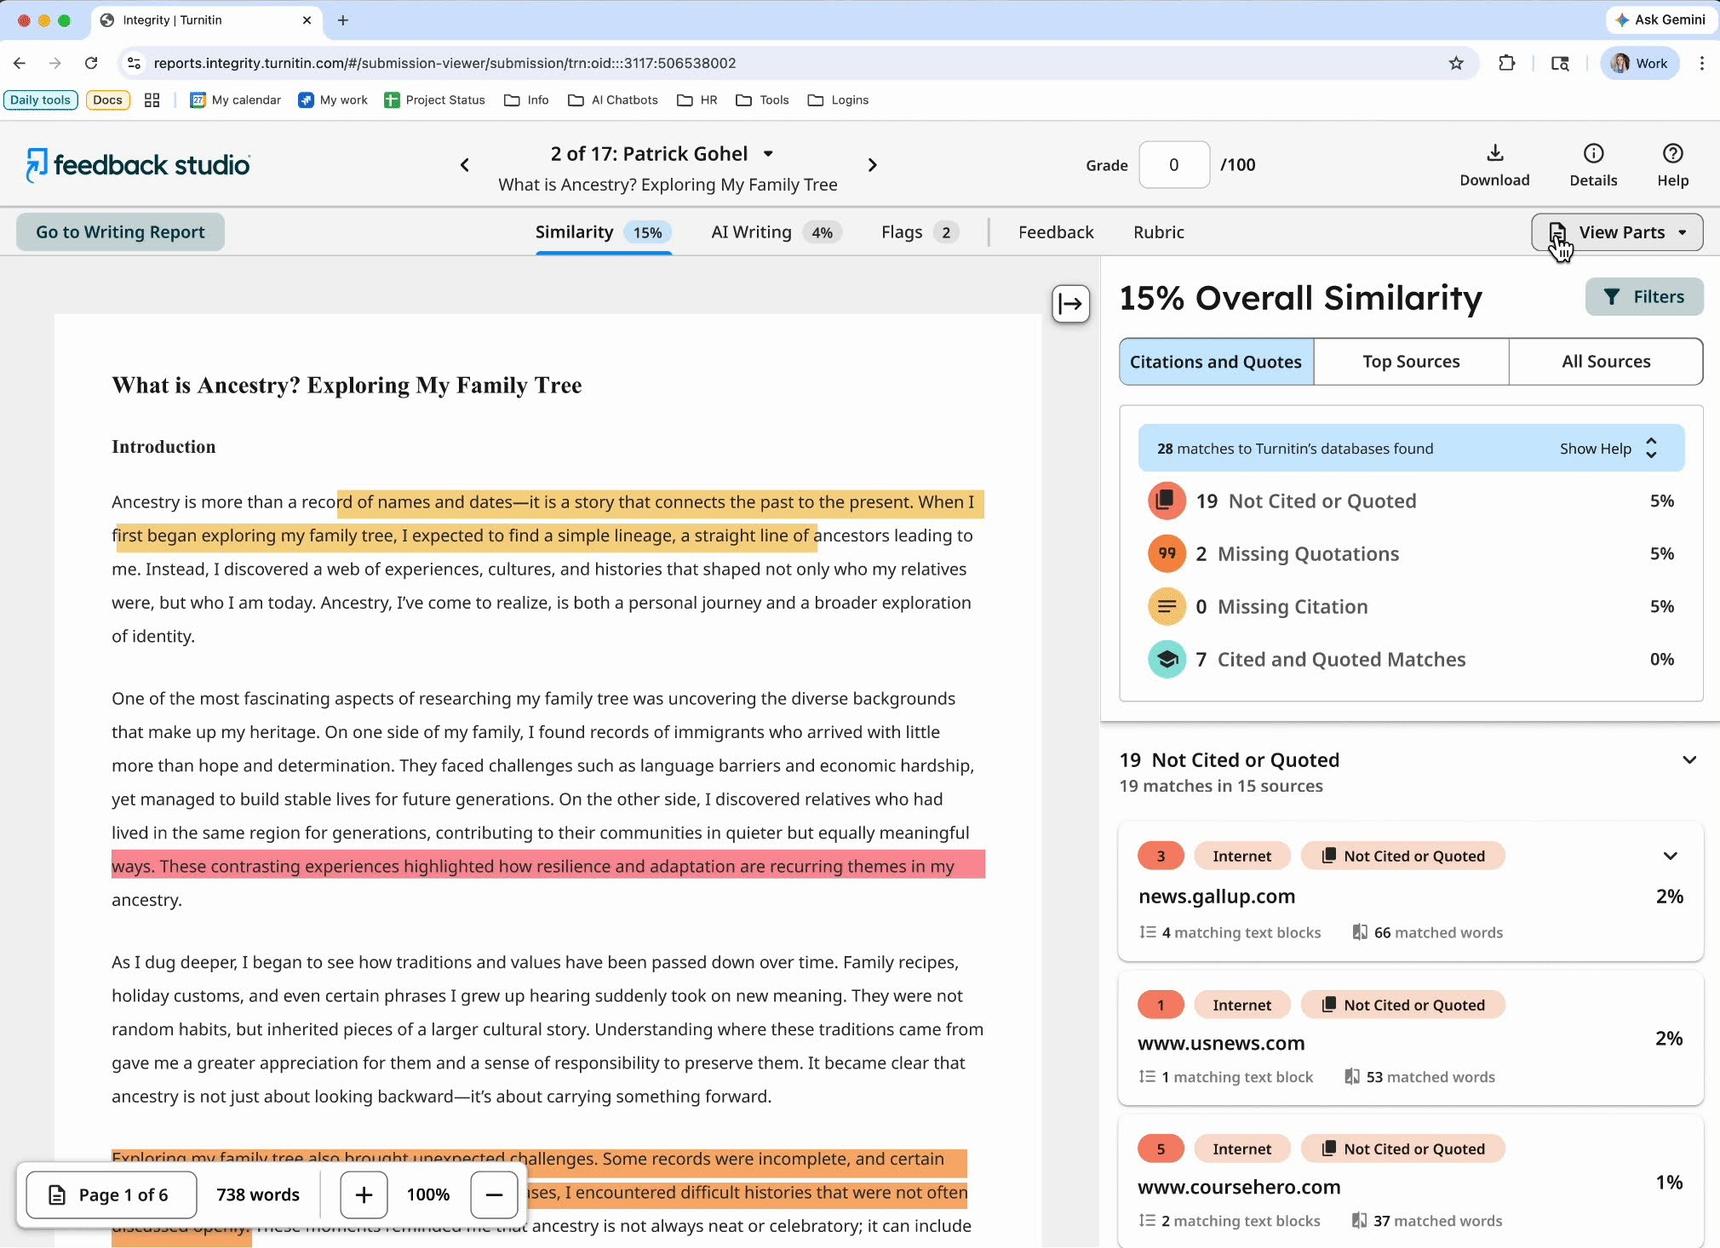Open a new browser tab
The image size is (1720, 1248).
[x=343, y=20]
